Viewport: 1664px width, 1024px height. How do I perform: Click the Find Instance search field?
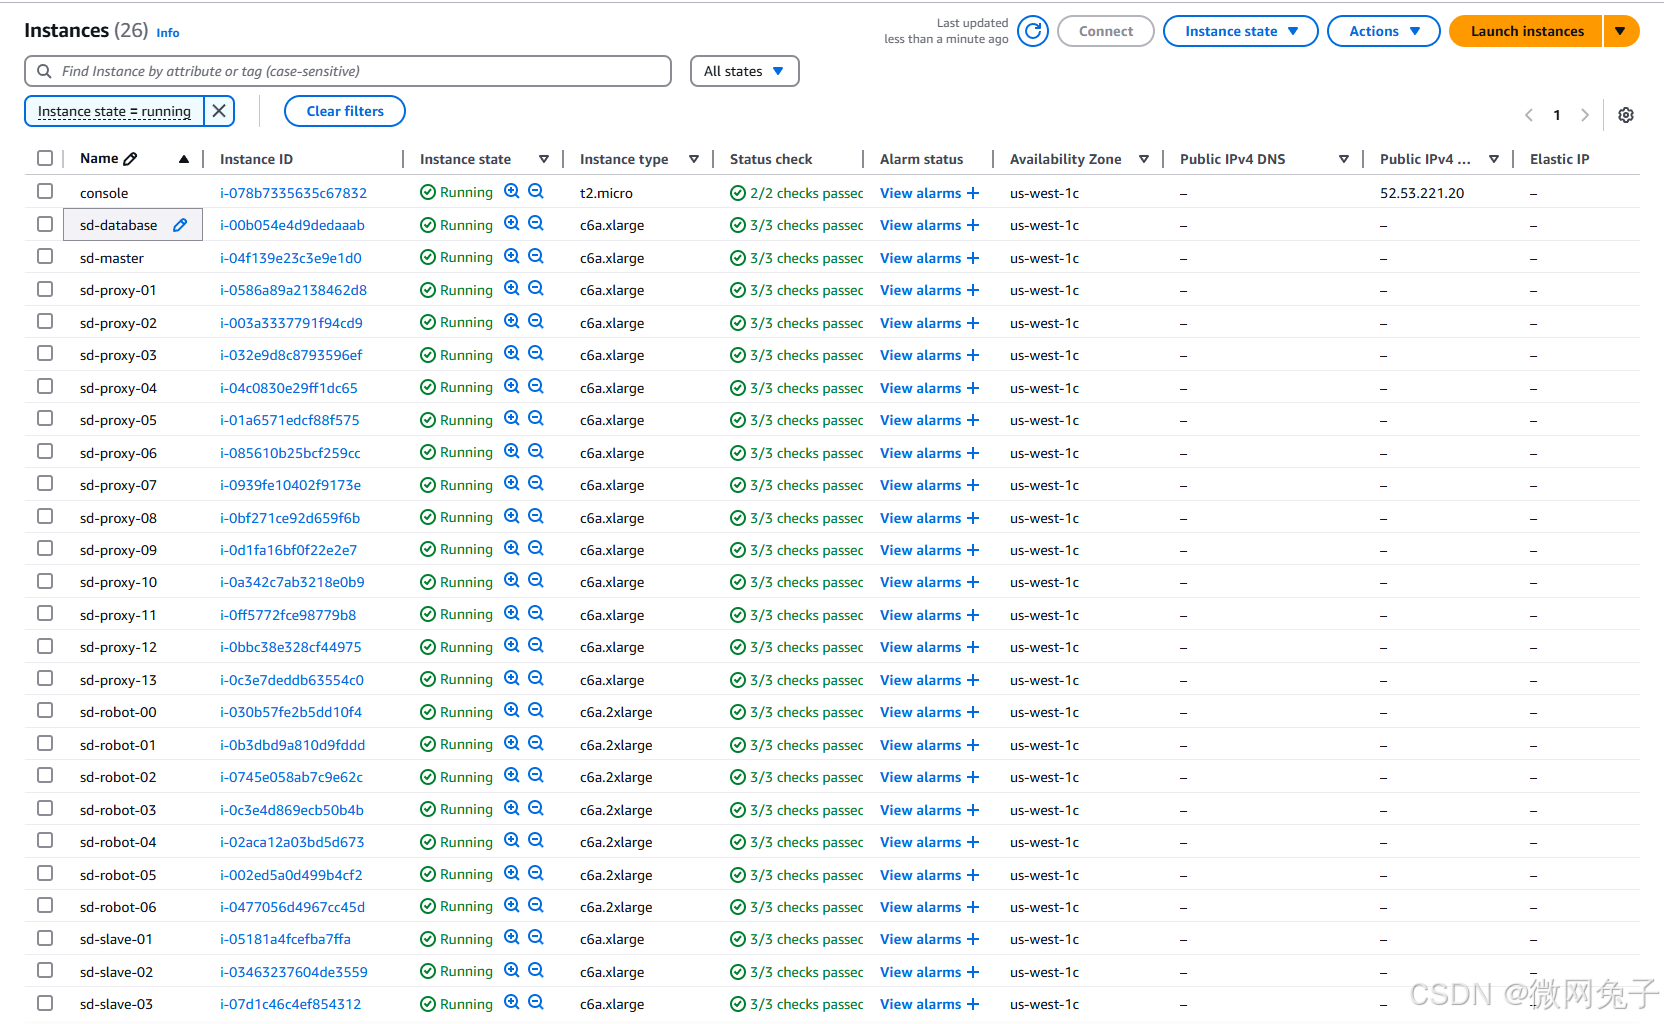point(348,71)
